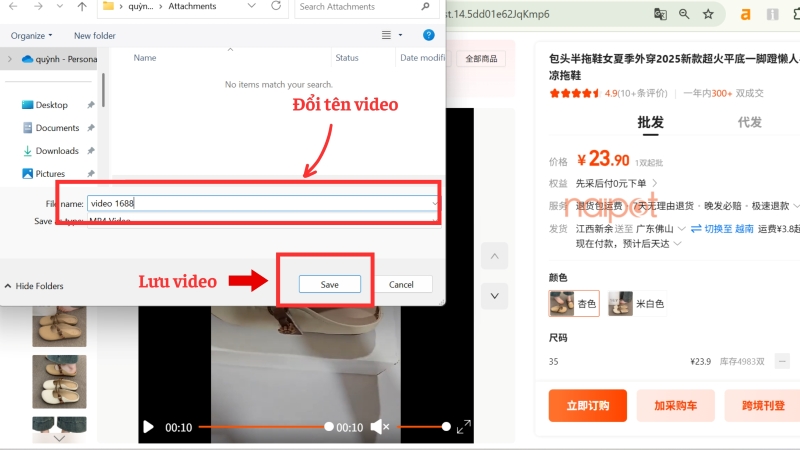Screen dimensions: 800x450
Task: Play the product video
Action: [x=148, y=427]
